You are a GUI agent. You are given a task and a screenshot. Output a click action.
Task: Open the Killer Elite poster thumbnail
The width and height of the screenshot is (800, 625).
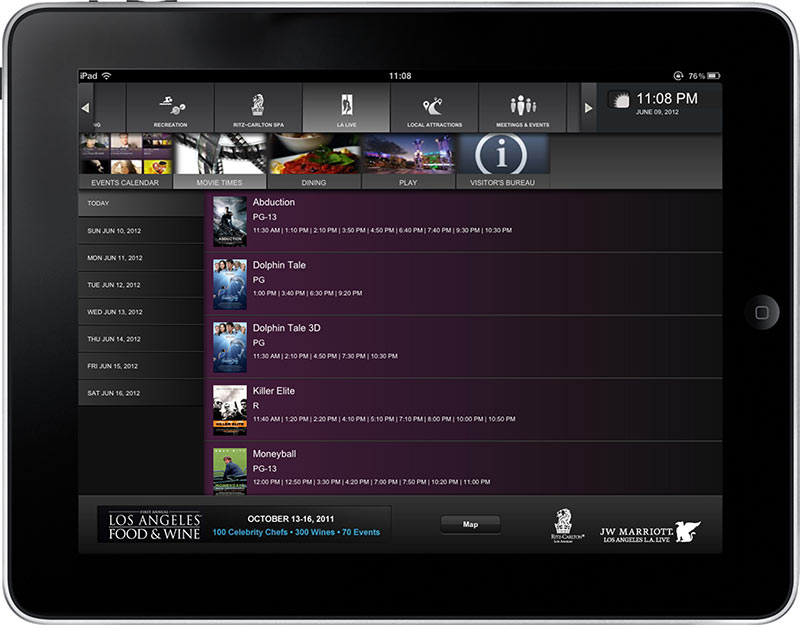(230, 409)
